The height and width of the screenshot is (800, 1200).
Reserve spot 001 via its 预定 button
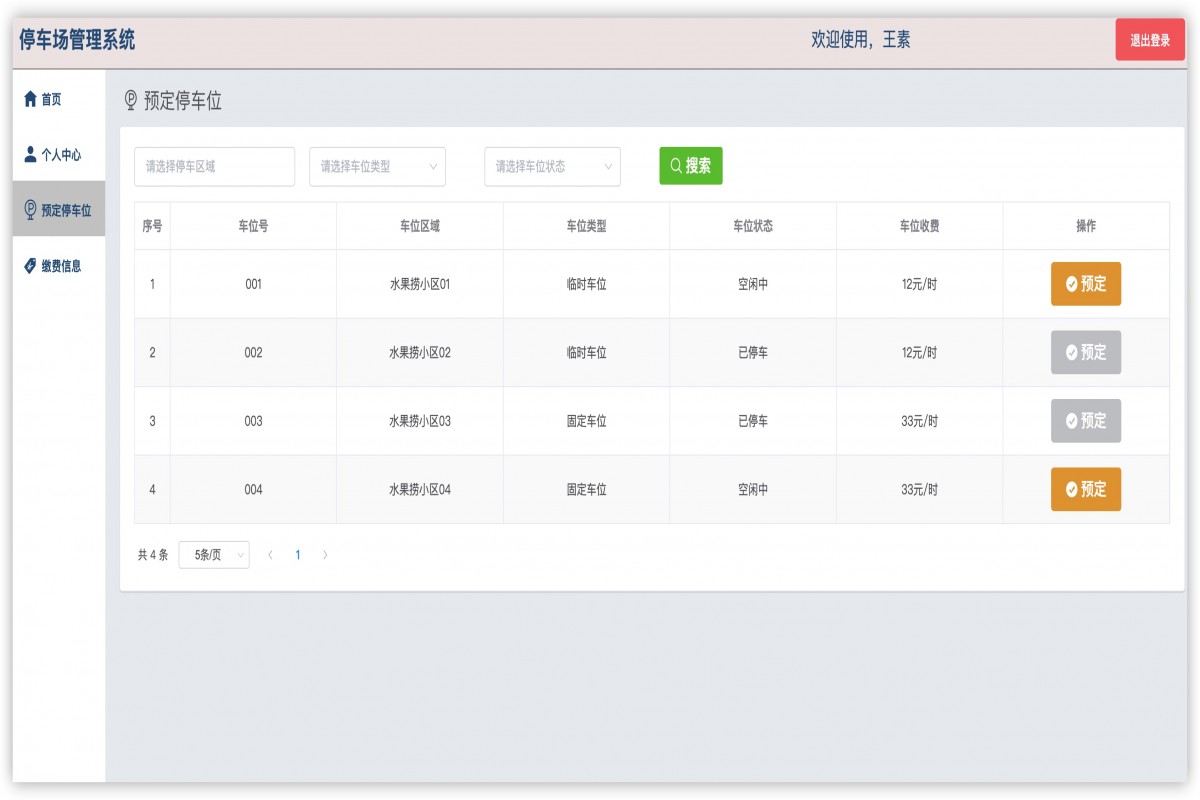tap(1085, 284)
